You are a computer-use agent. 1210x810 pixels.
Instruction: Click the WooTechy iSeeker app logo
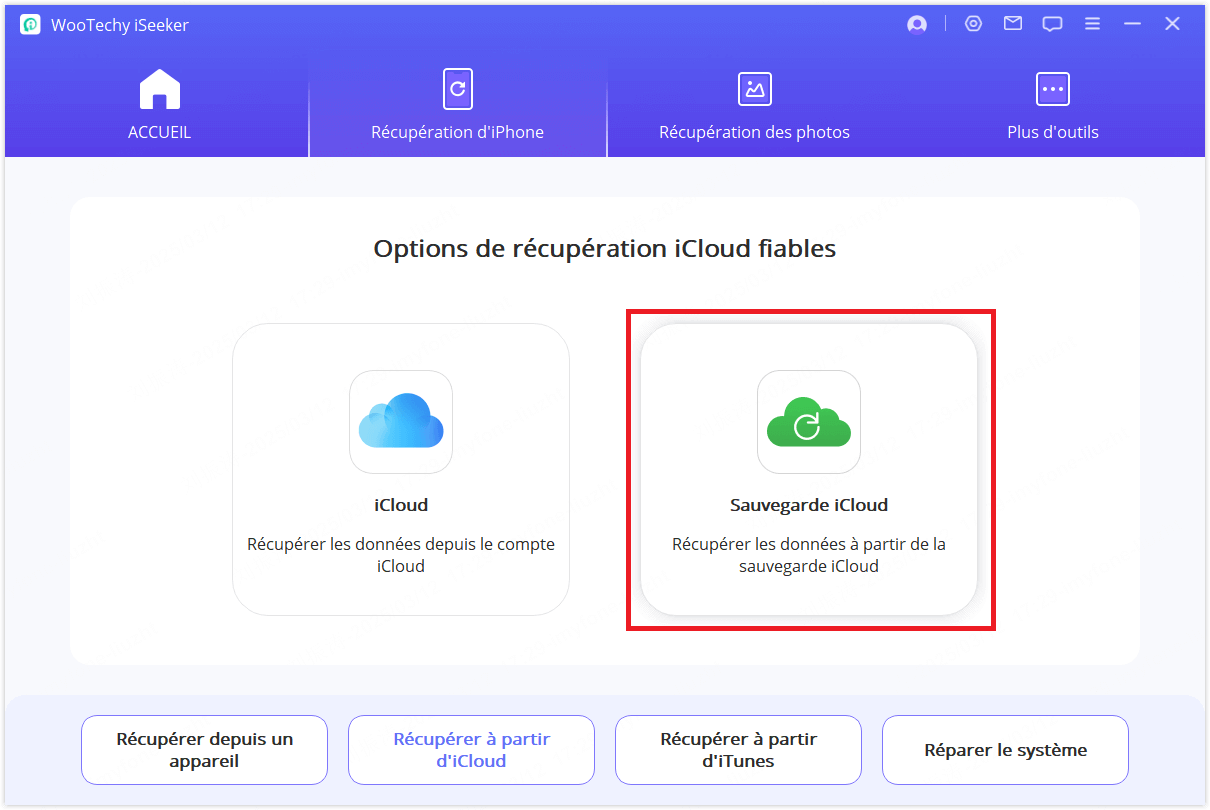(x=30, y=25)
